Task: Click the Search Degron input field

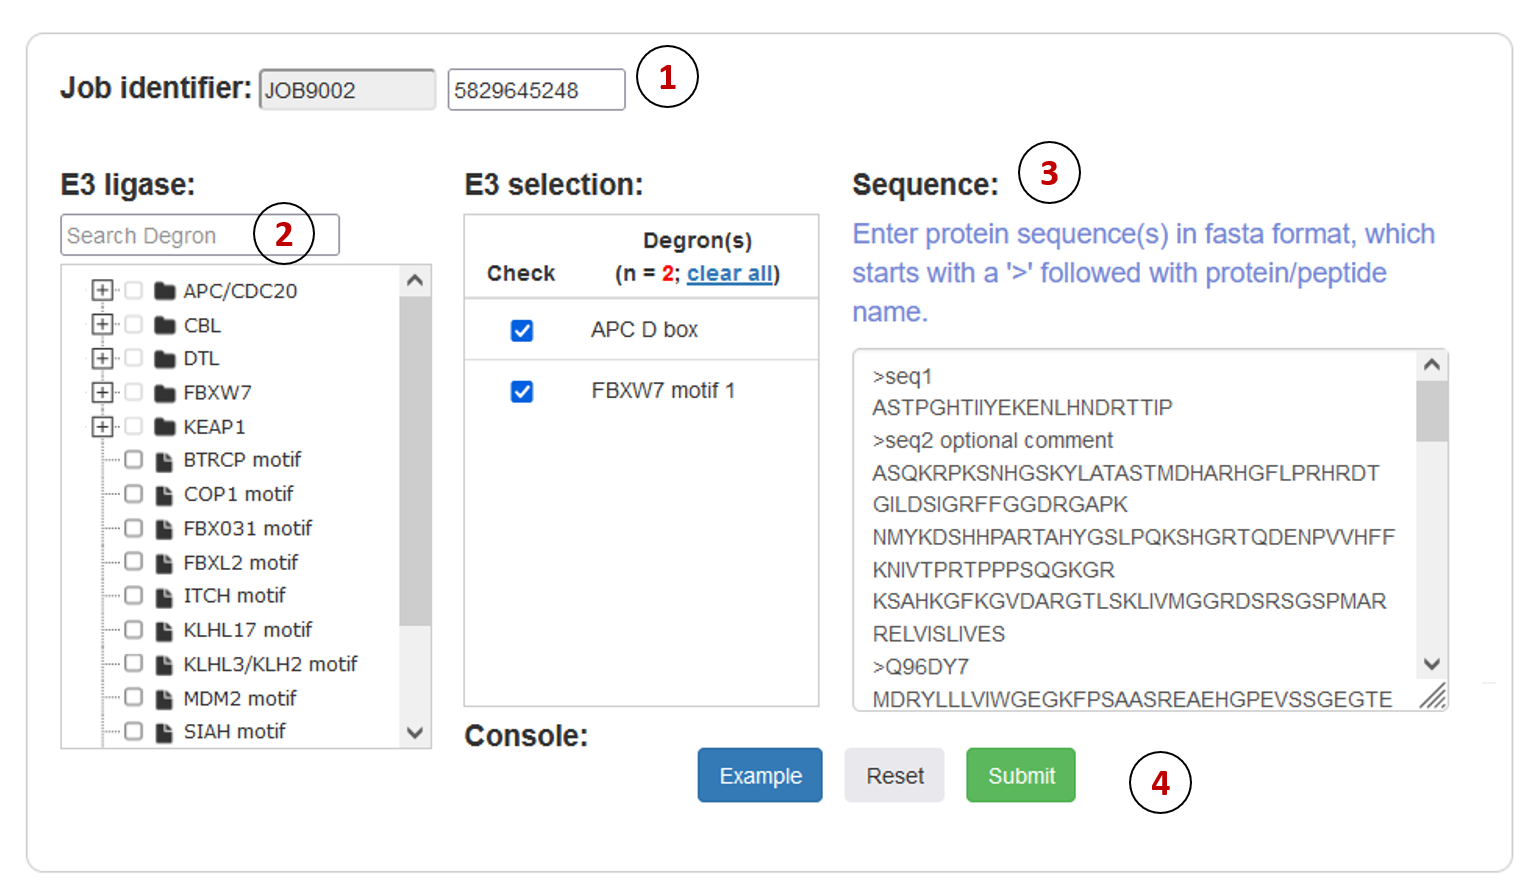Action: pyautogui.click(x=200, y=235)
